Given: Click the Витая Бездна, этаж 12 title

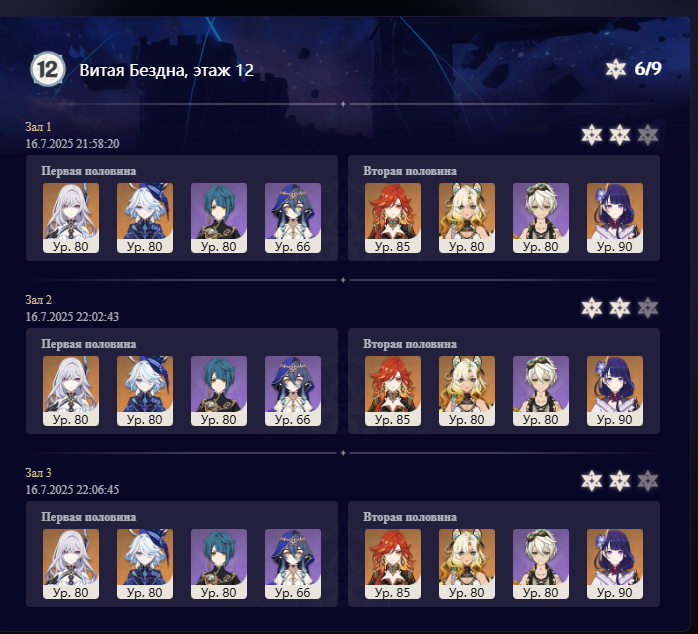Looking at the screenshot, I should (x=166, y=70).
